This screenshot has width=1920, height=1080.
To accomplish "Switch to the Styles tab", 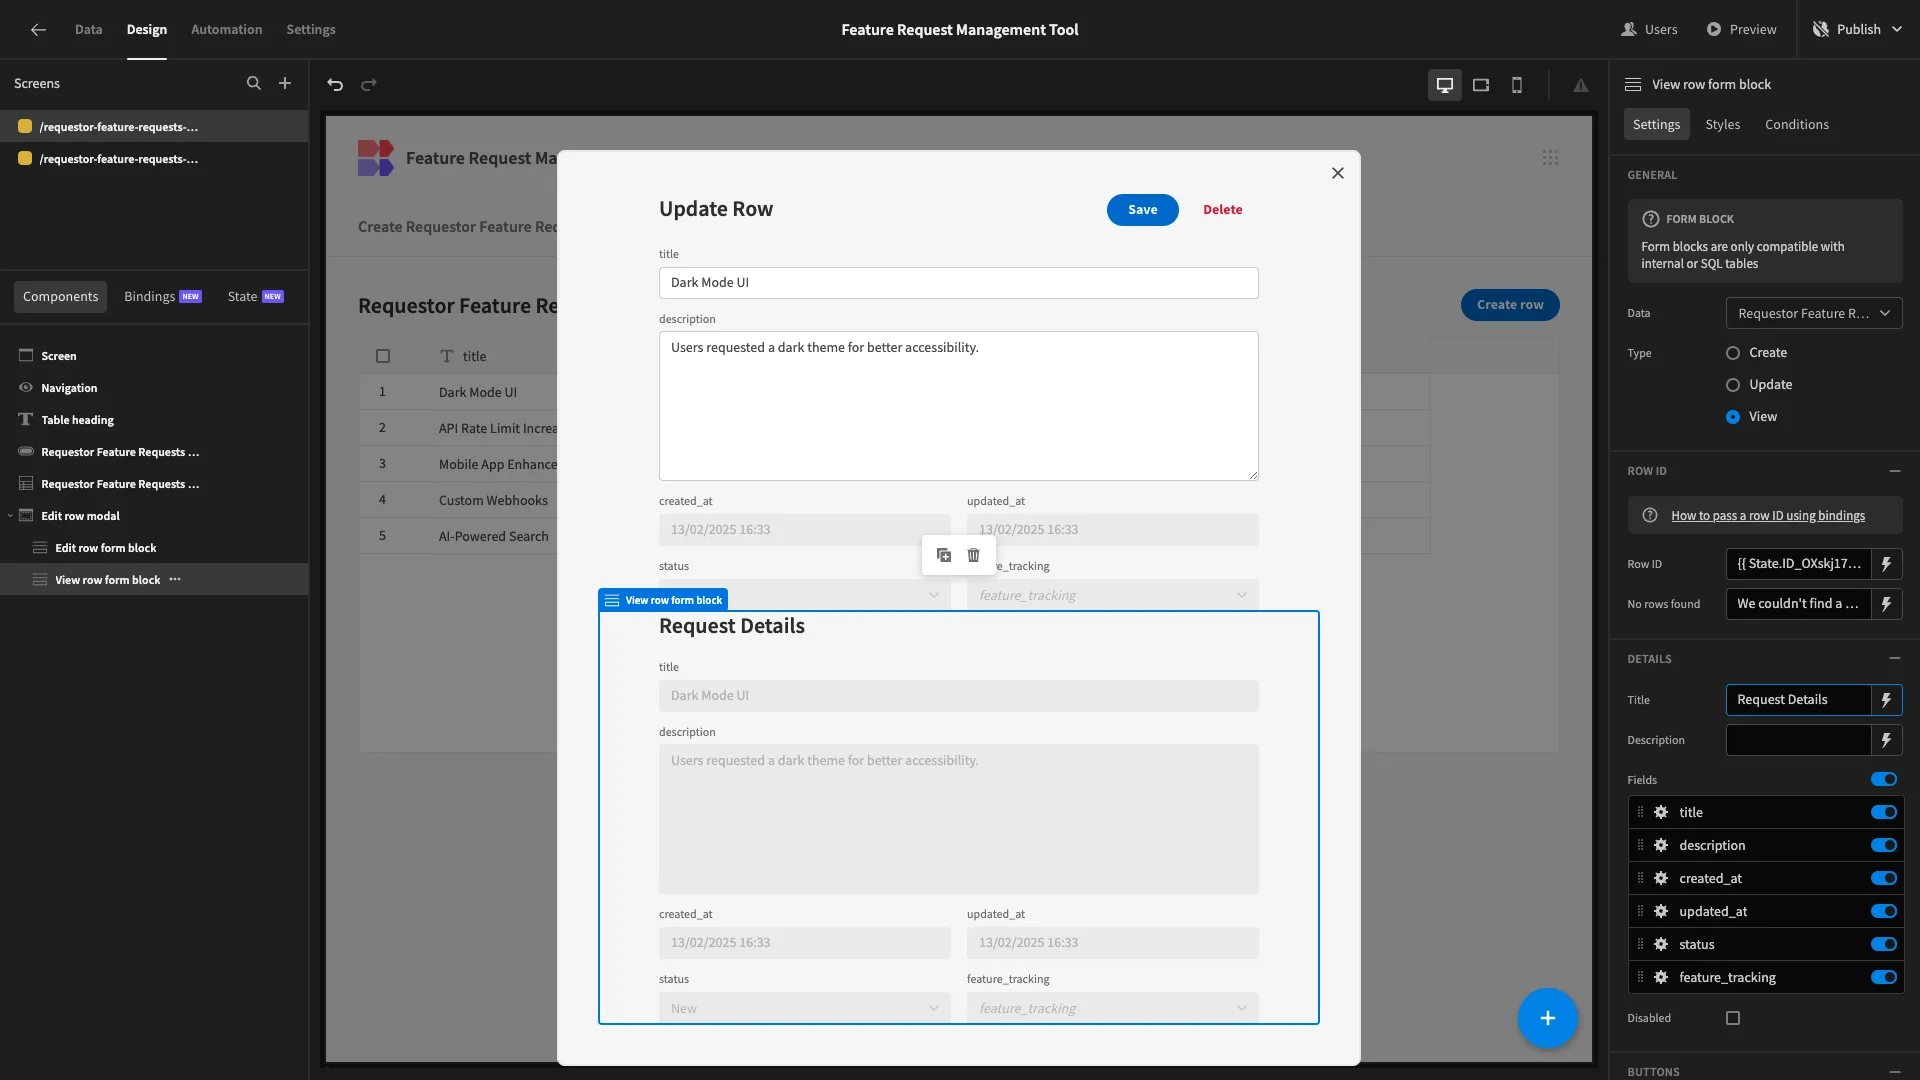I will click(1722, 124).
